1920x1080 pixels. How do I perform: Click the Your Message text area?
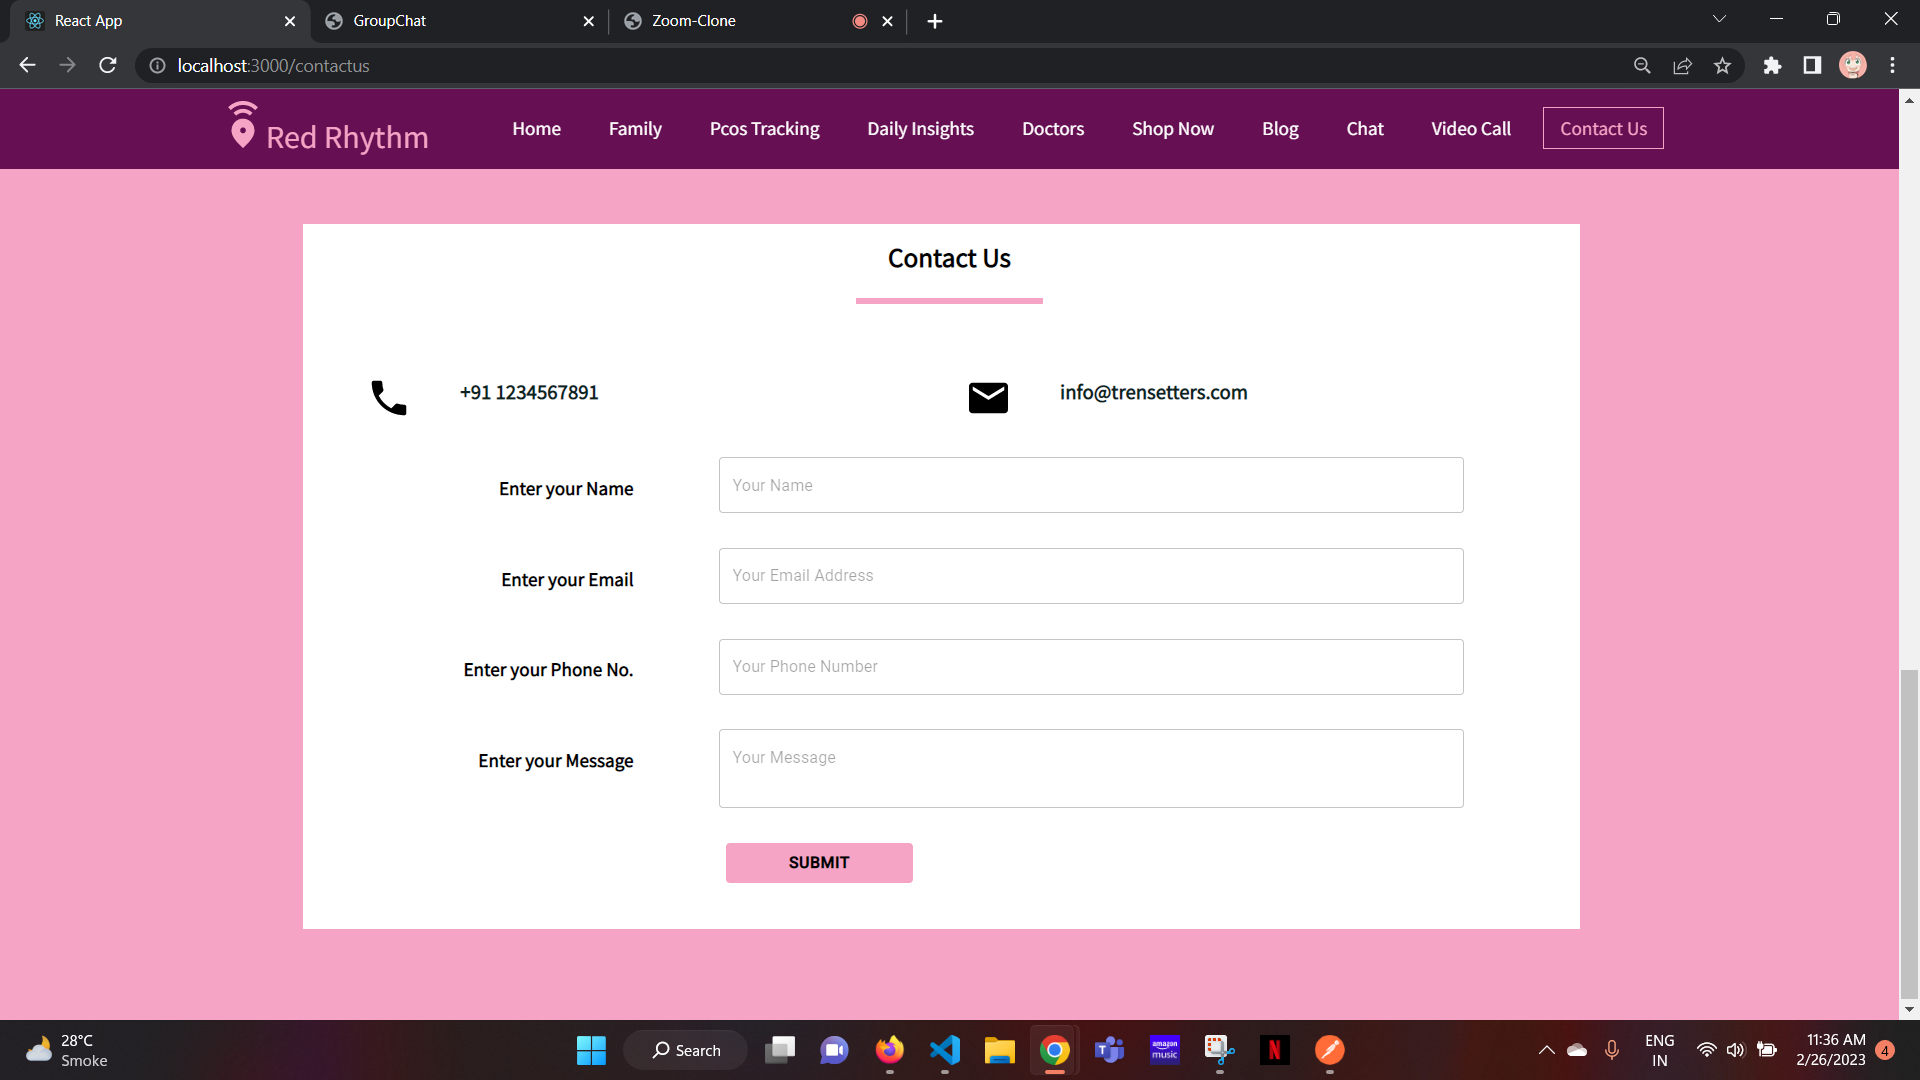tap(1090, 768)
